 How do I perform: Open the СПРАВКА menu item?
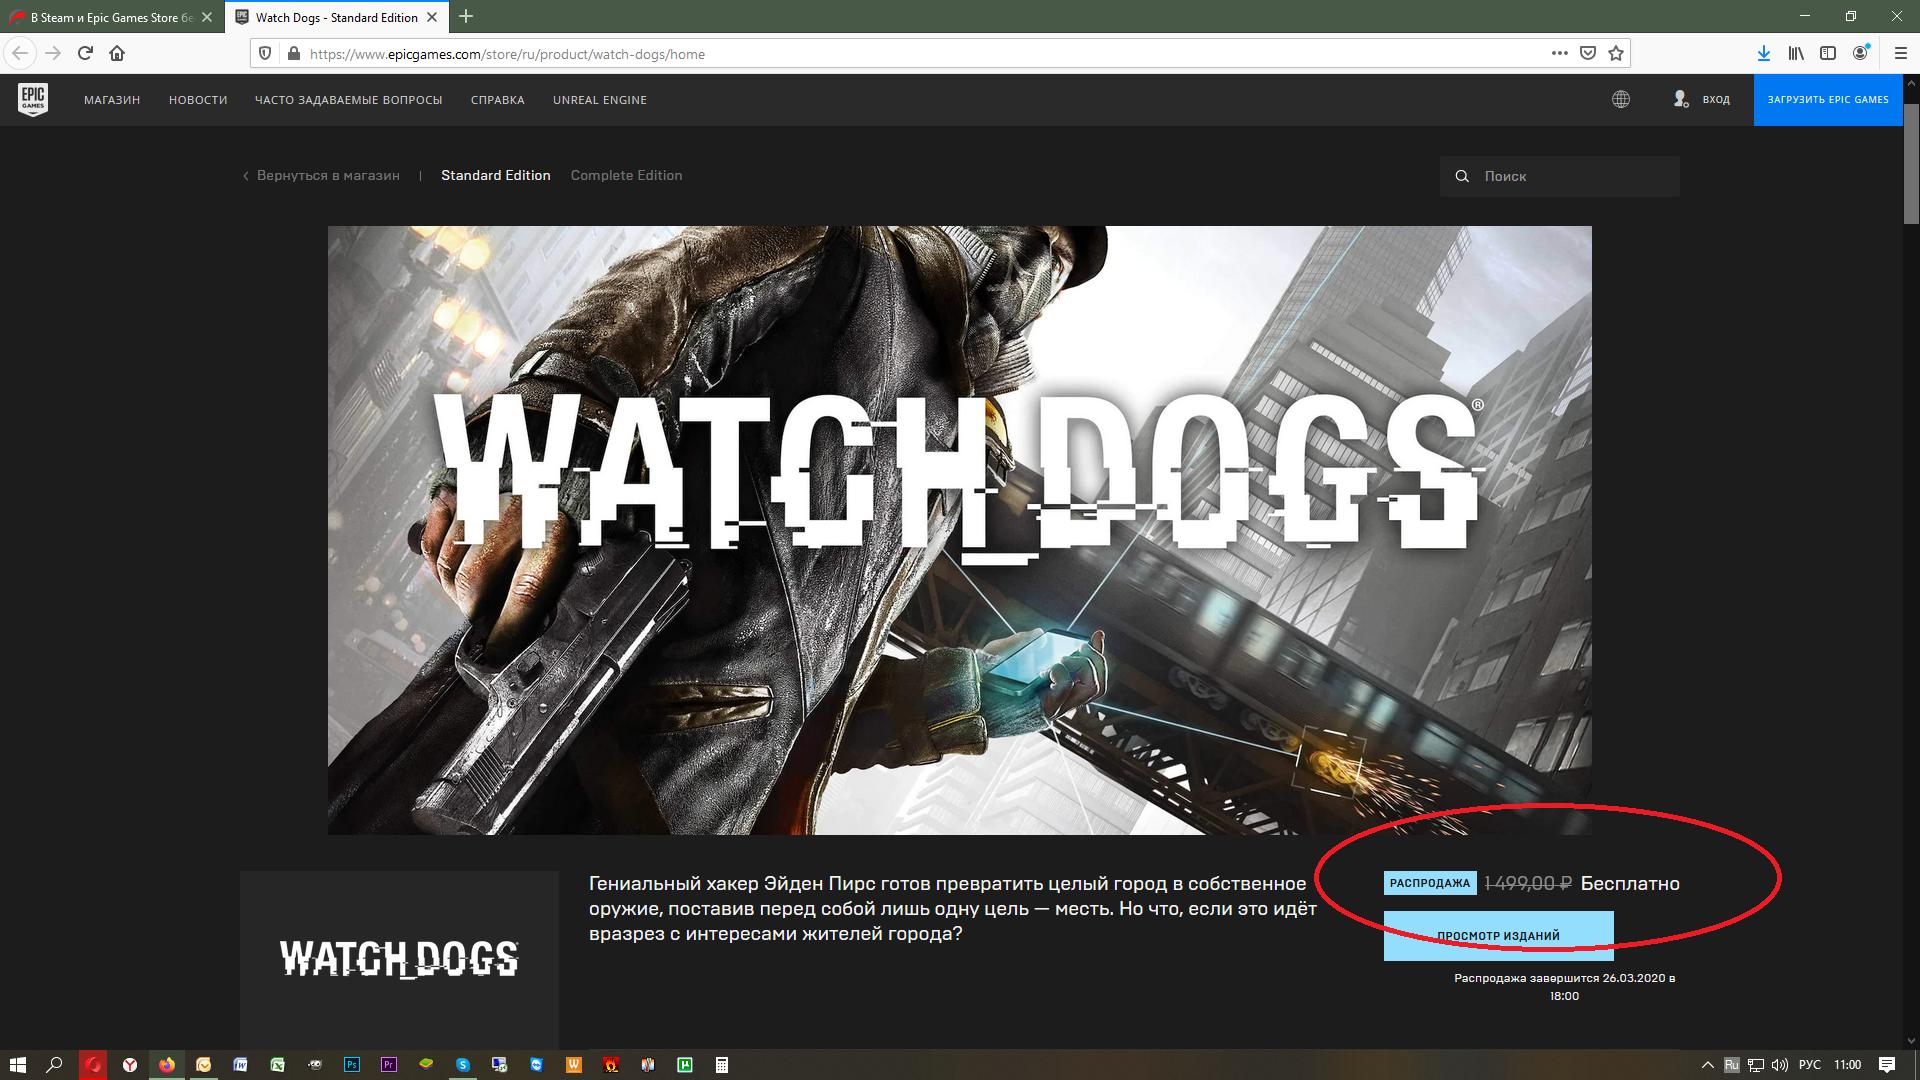point(498,100)
